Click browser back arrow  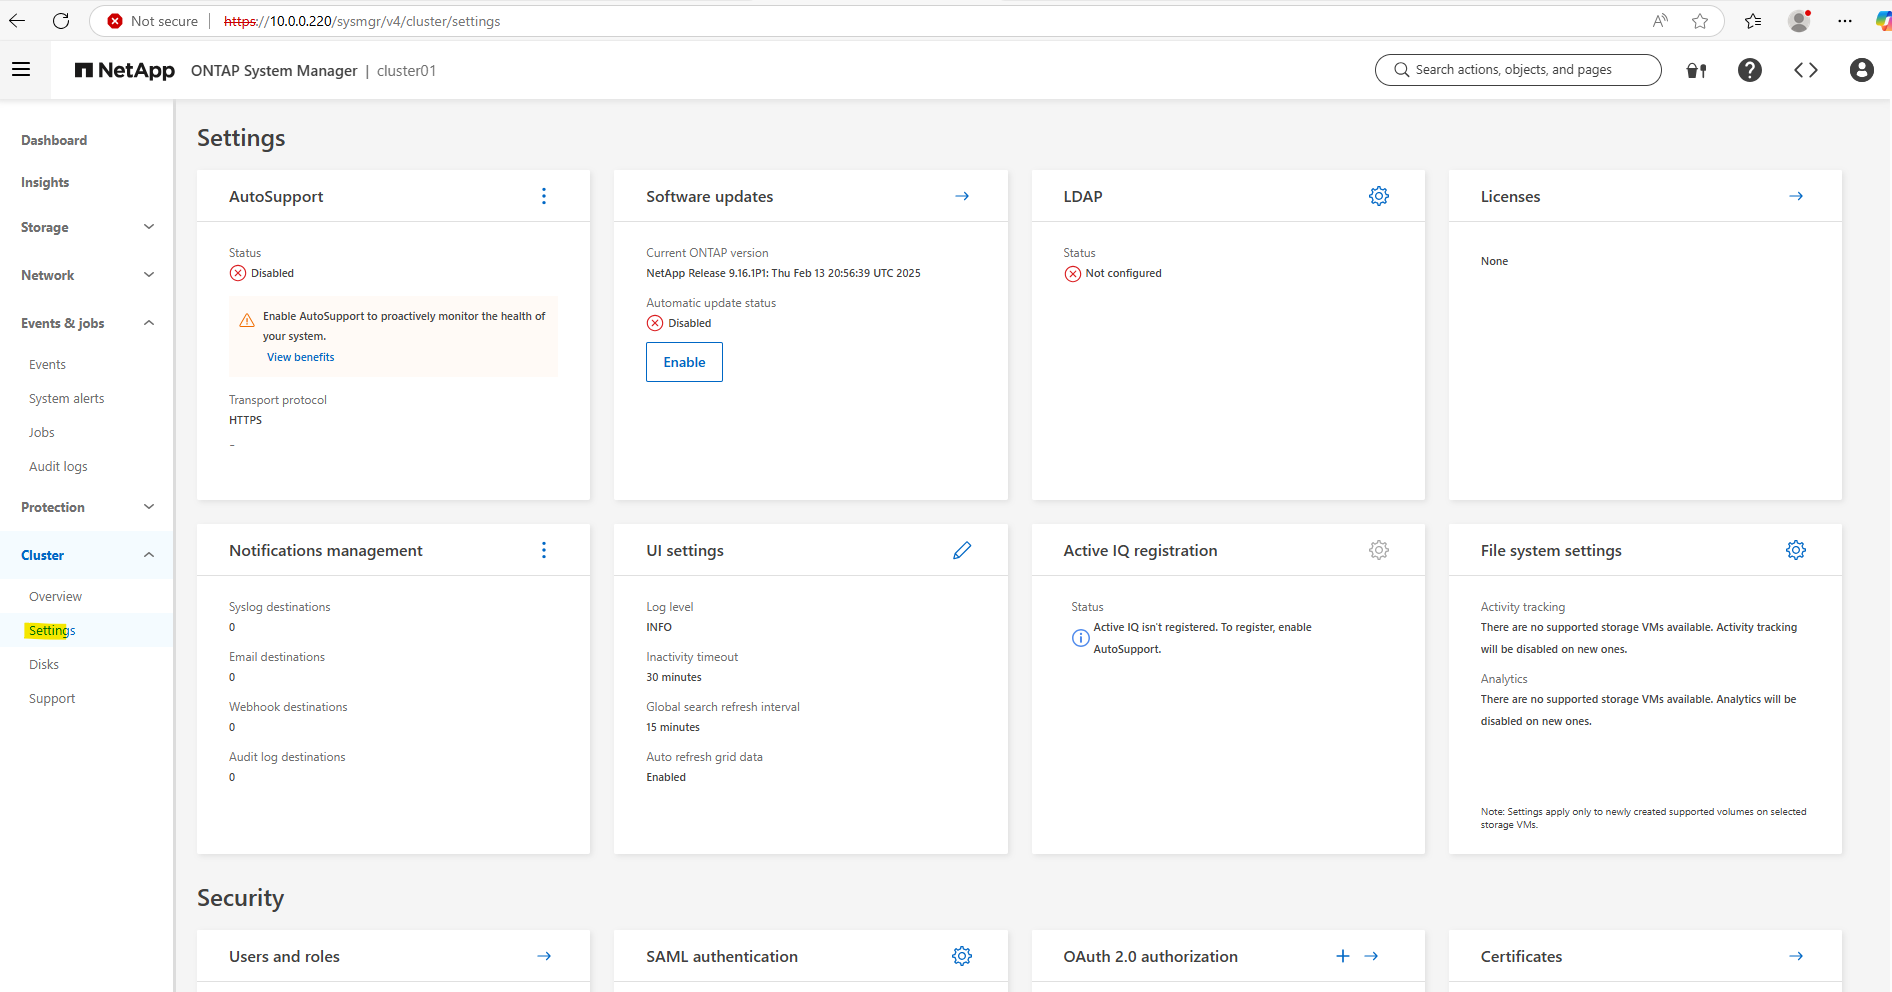click(x=17, y=21)
